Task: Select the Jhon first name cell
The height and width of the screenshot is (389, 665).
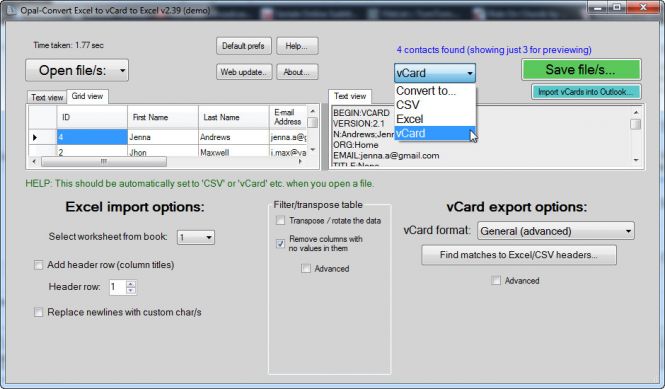Action: click(163, 151)
